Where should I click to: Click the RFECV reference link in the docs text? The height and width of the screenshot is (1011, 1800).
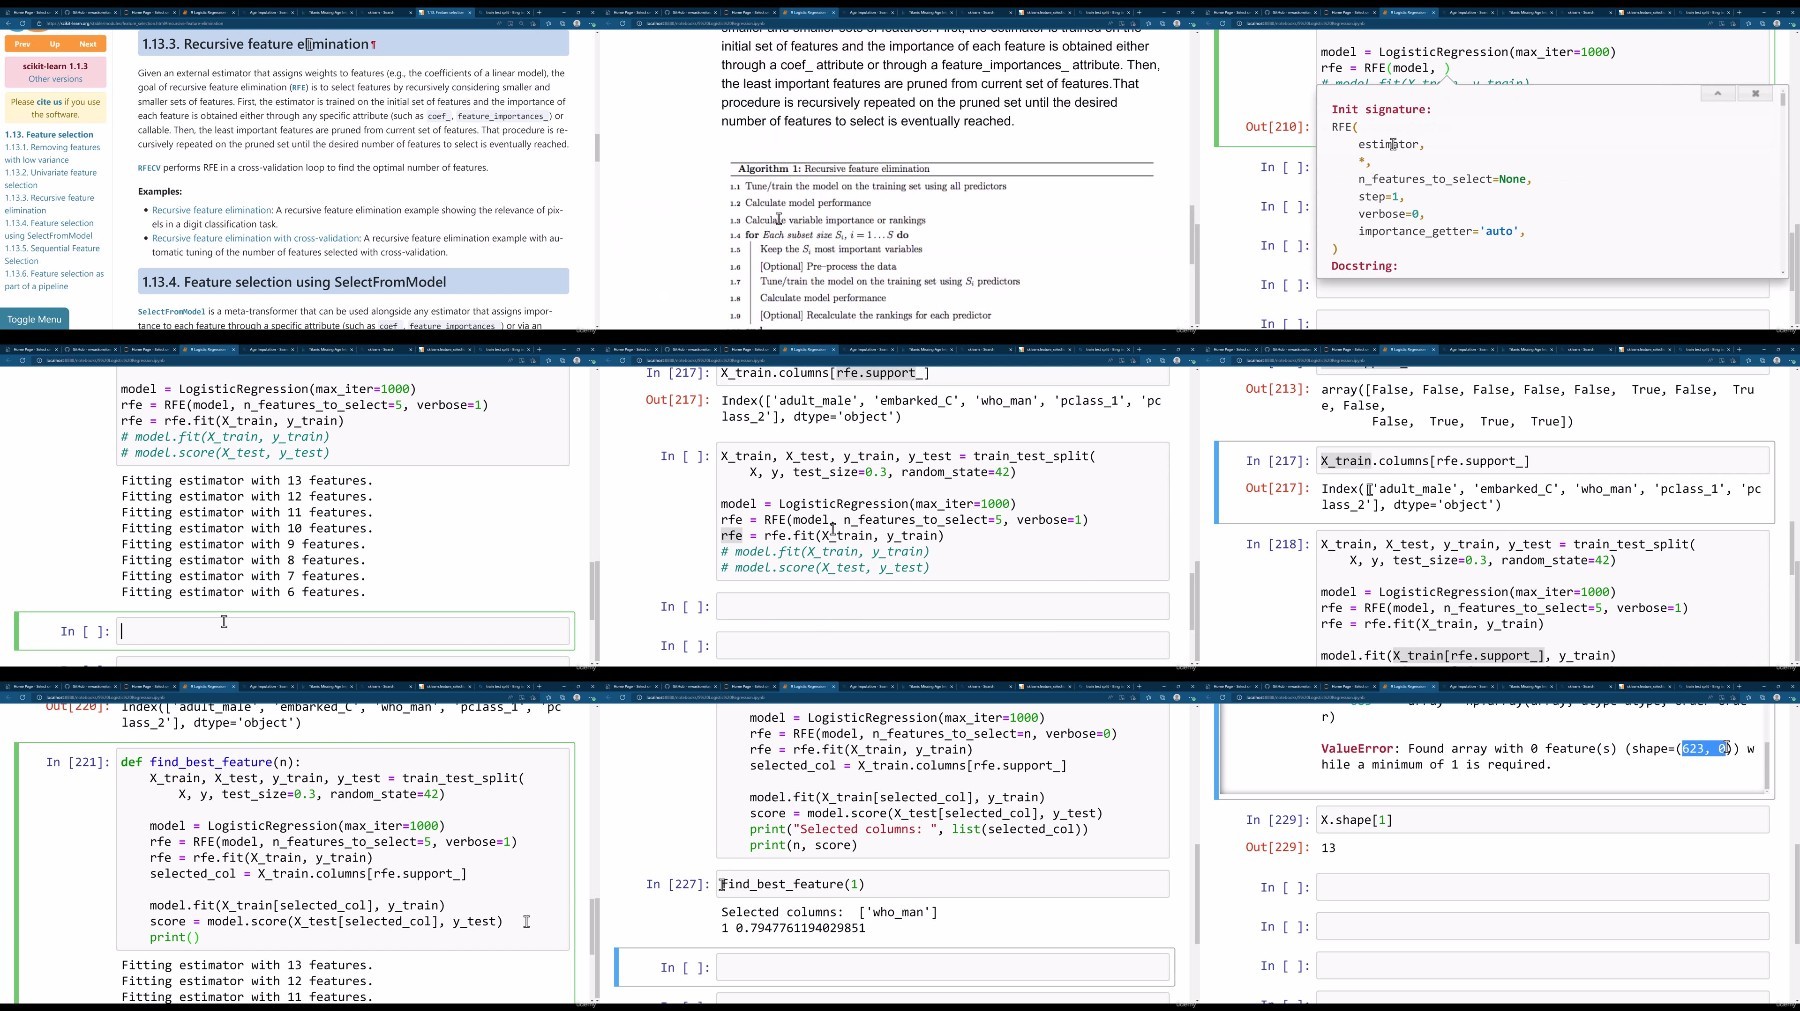tap(149, 168)
